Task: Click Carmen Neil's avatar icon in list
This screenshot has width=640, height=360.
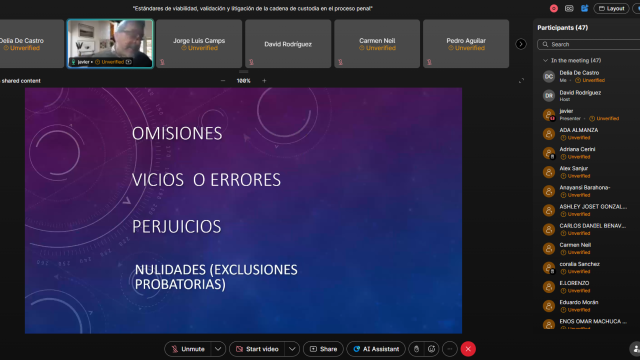Action: pos(549,249)
